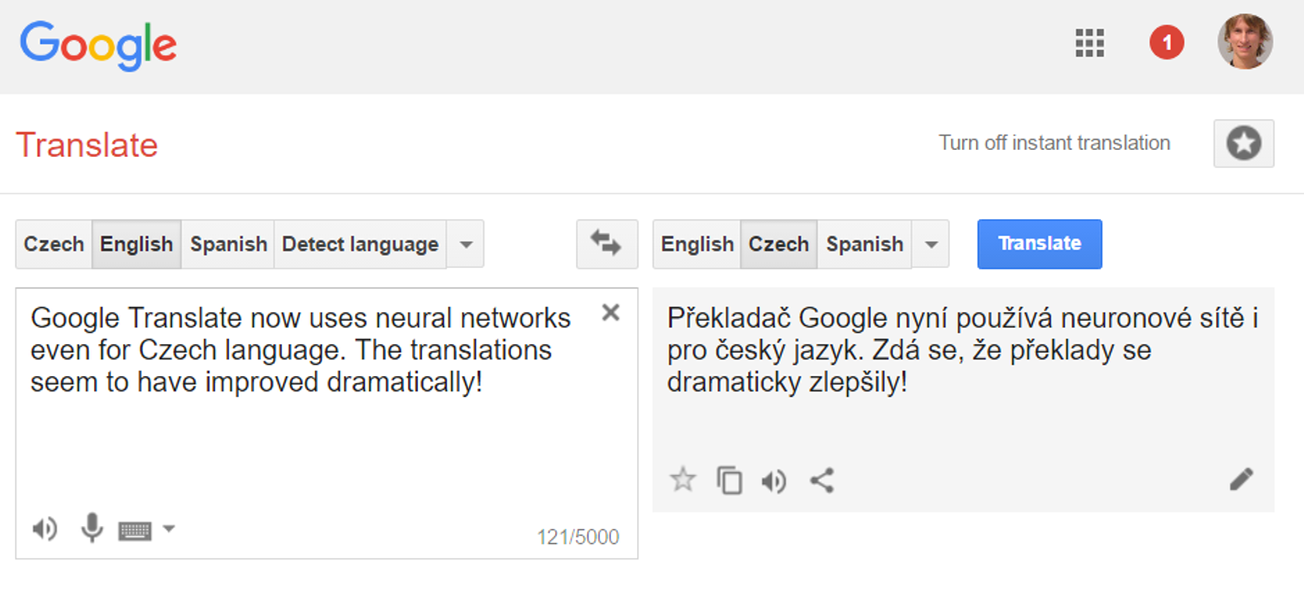1304x600 pixels.
Task: Click the Czech translation output text
Action: tap(962, 350)
